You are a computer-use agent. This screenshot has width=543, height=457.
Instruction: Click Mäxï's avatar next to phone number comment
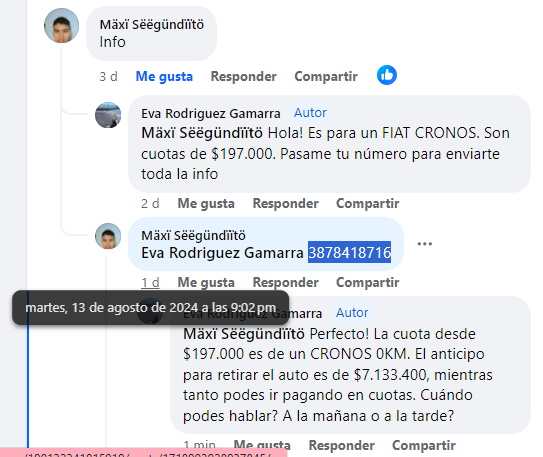point(108,236)
